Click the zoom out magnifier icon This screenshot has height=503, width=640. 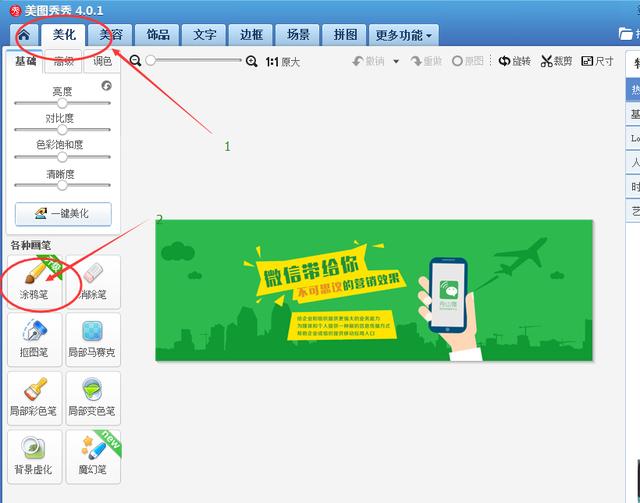(x=135, y=61)
